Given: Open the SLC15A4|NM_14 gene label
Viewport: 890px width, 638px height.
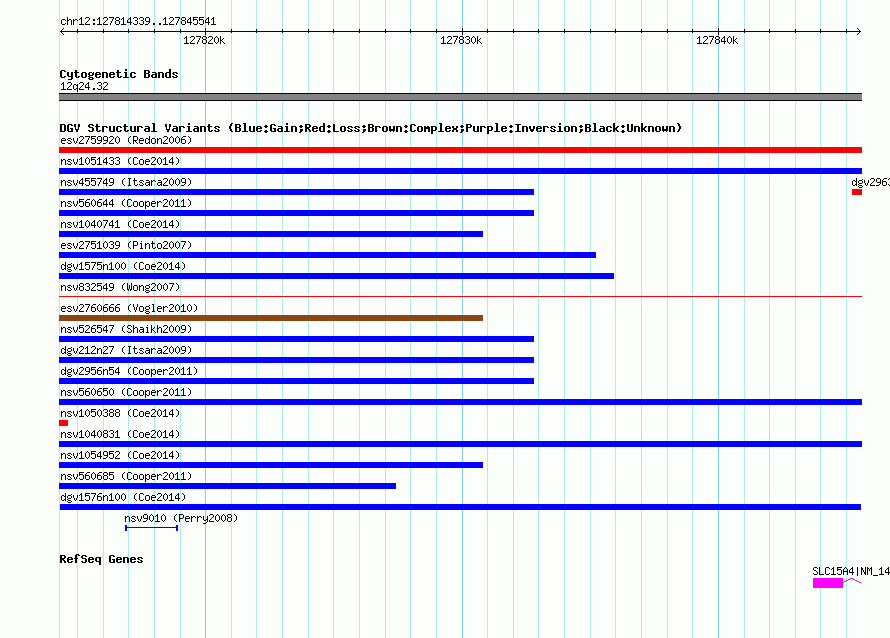Looking at the screenshot, I should [x=851, y=571].
